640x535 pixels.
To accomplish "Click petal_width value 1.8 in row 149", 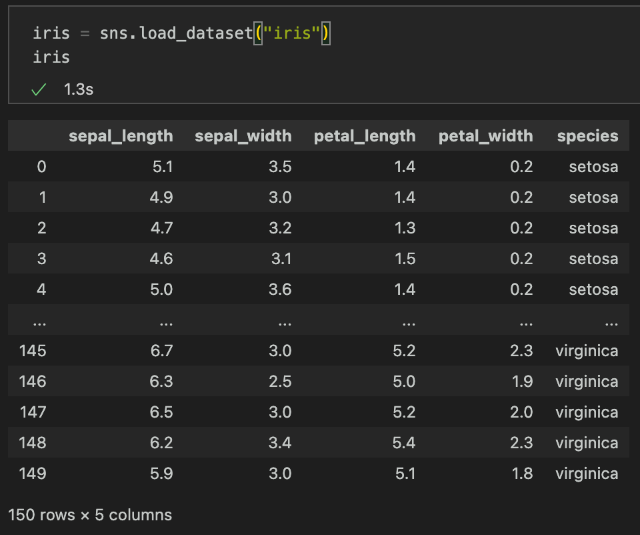I will (522, 474).
